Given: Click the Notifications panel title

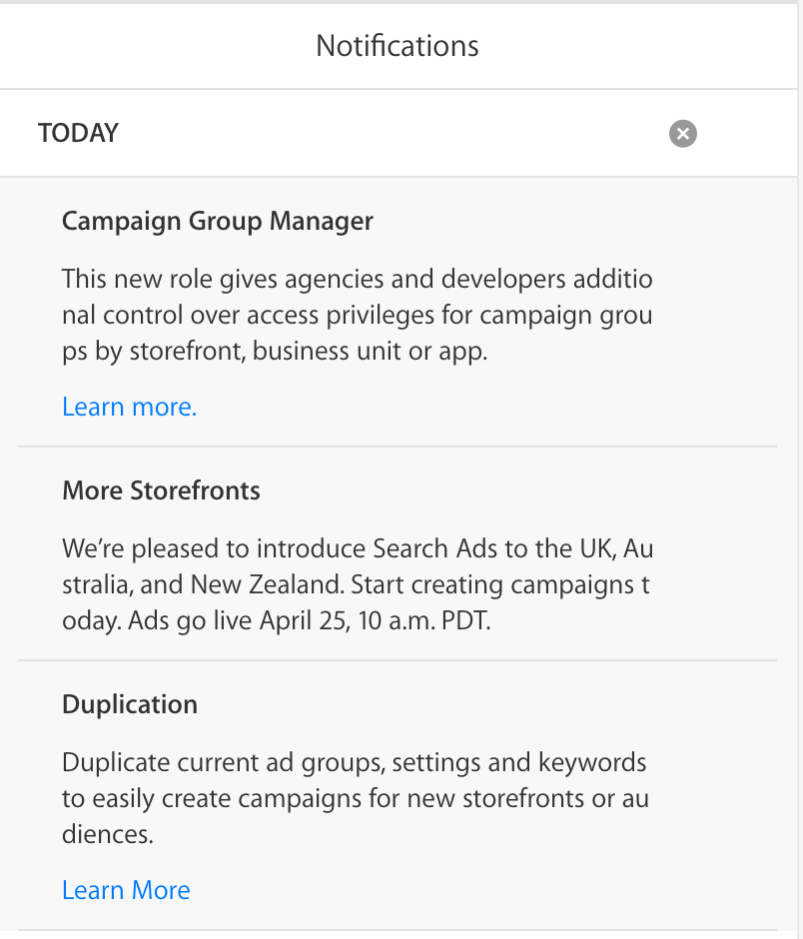Looking at the screenshot, I should click(397, 46).
